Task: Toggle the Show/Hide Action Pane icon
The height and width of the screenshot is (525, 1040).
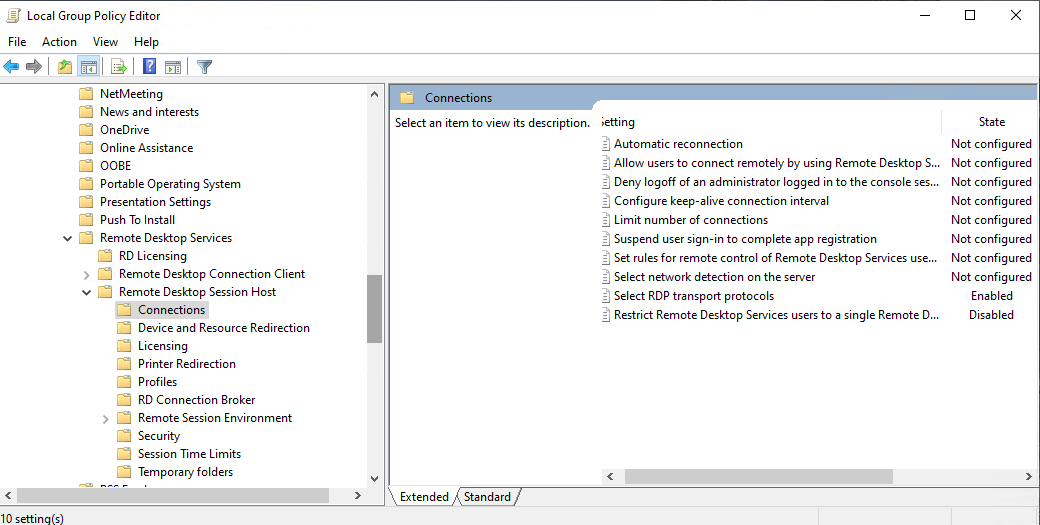Action: (173, 67)
